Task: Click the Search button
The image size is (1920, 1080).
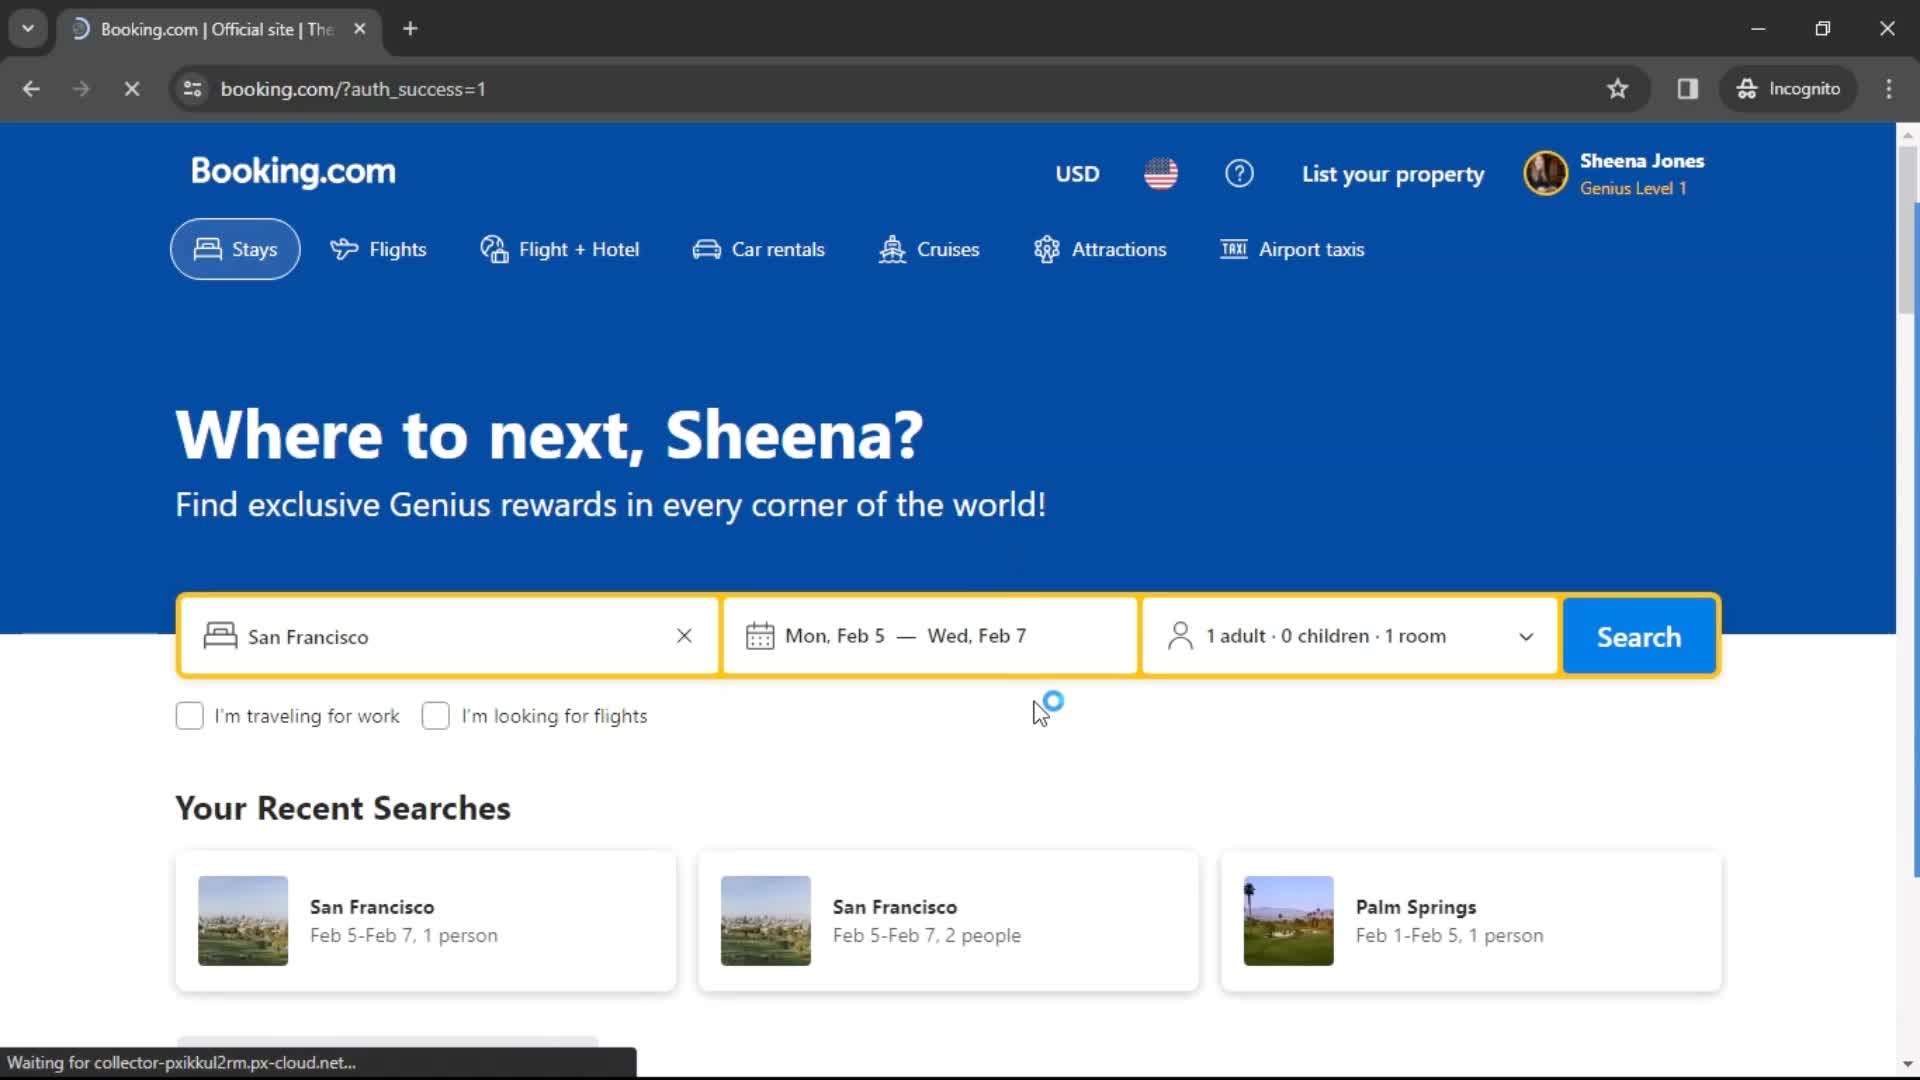Action: pyautogui.click(x=1639, y=636)
